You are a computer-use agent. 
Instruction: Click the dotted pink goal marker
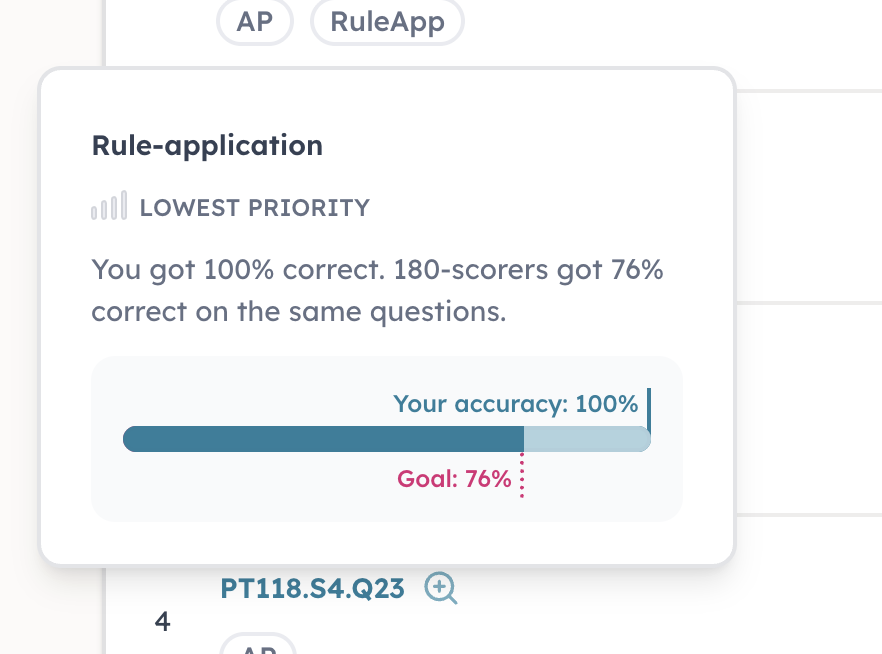522,475
